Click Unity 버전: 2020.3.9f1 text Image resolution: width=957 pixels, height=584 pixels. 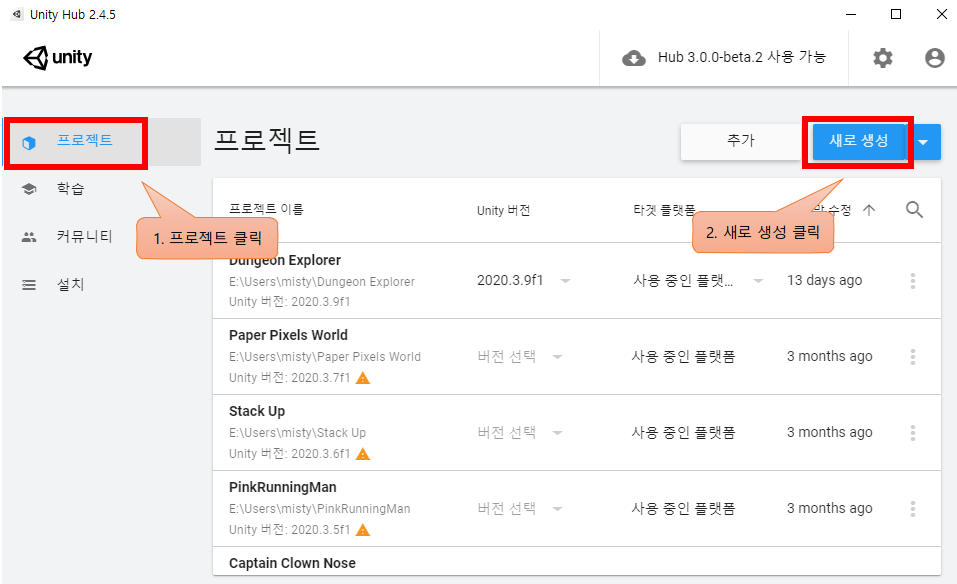[290, 302]
